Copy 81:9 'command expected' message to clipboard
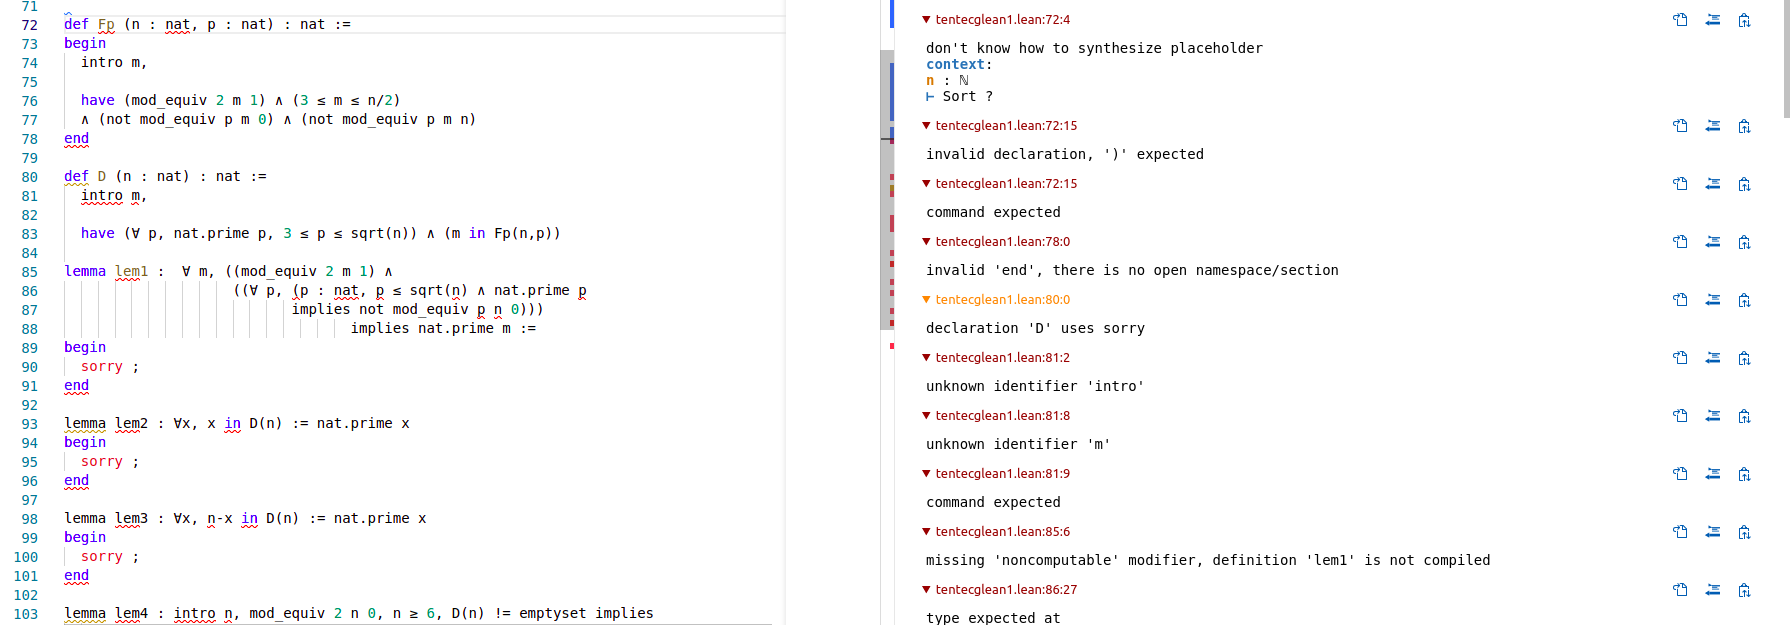The width and height of the screenshot is (1790, 625). tap(1744, 474)
